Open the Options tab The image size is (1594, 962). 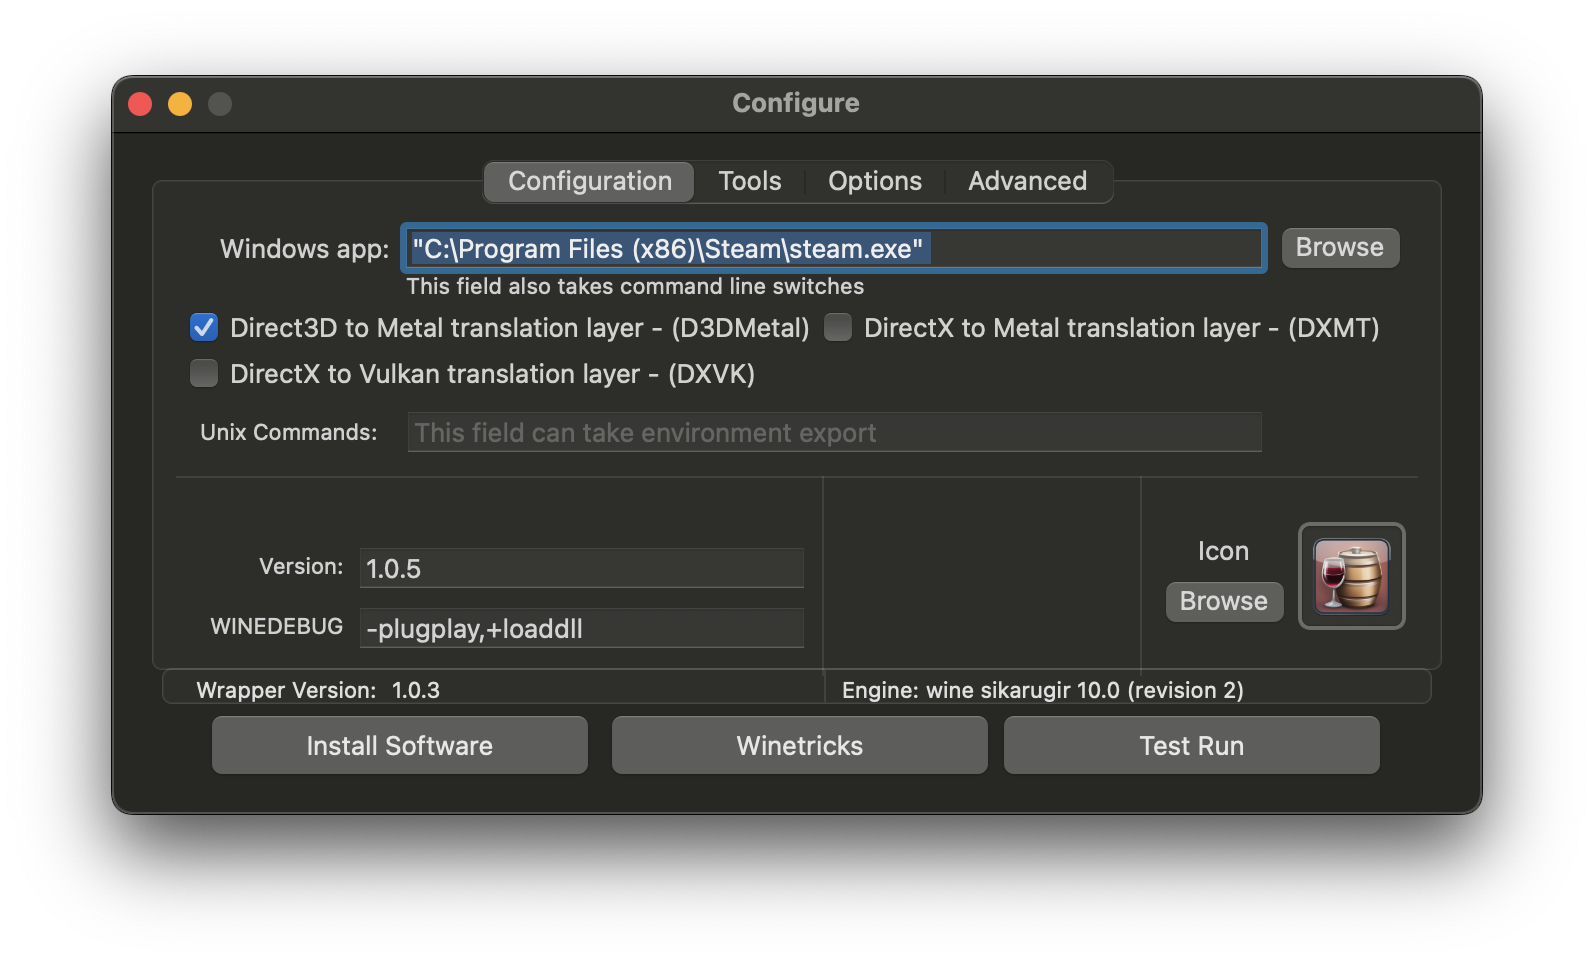click(x=874, y=181)
